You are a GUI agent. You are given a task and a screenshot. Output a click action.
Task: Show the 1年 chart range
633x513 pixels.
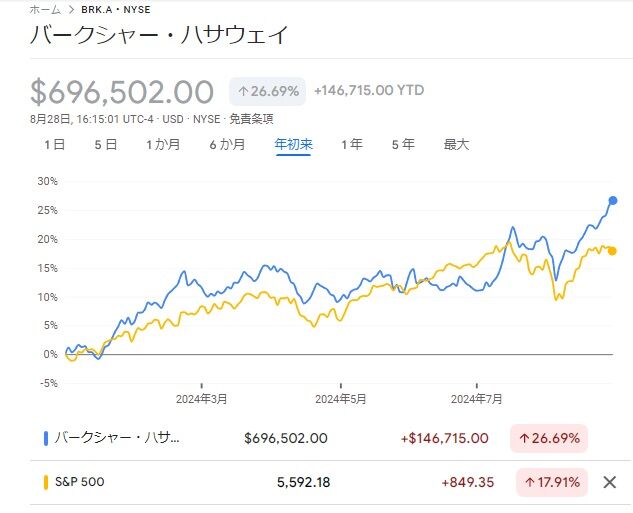tap(352, 144)
